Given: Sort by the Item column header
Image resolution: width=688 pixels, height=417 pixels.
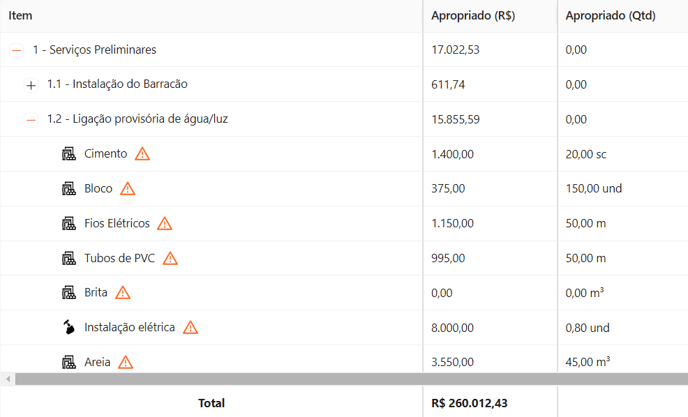Looking at the screenshot, I should [x=21, y=16].
